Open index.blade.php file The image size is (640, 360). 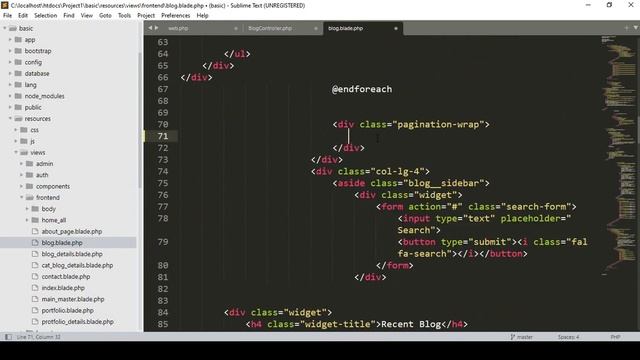(63, 288)
